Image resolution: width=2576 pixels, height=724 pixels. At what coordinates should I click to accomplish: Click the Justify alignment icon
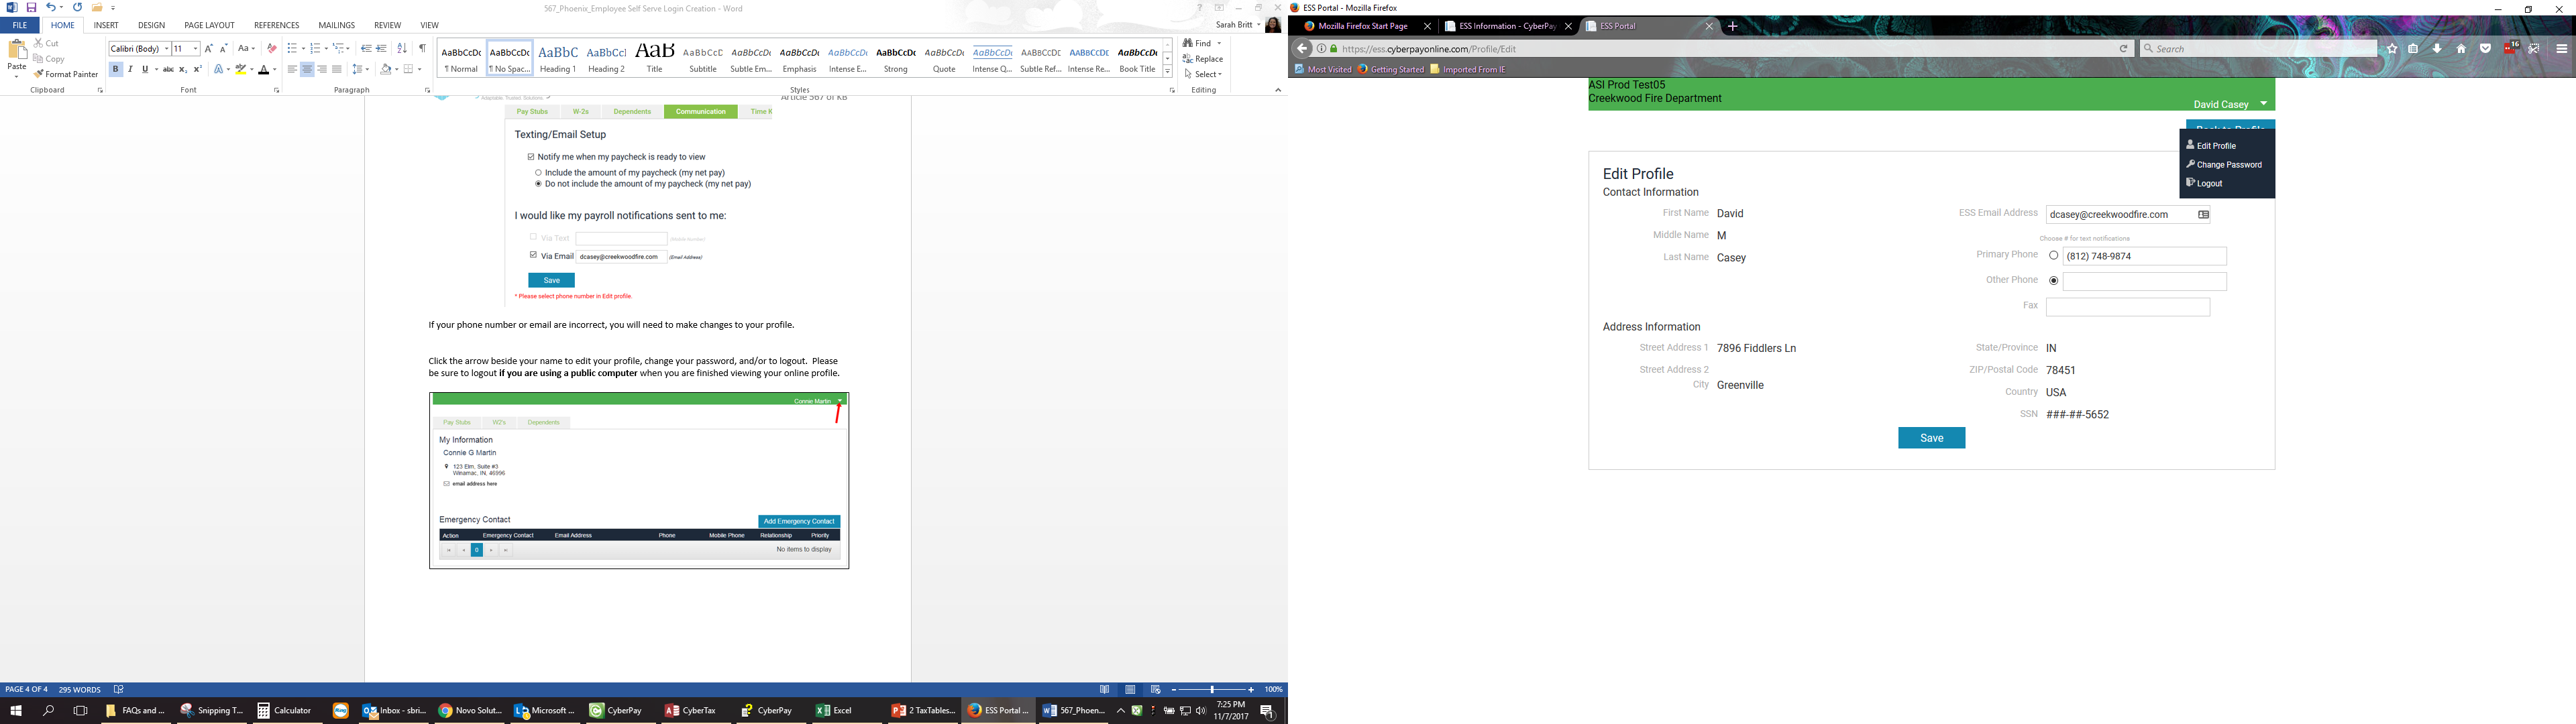coord(337,69)
